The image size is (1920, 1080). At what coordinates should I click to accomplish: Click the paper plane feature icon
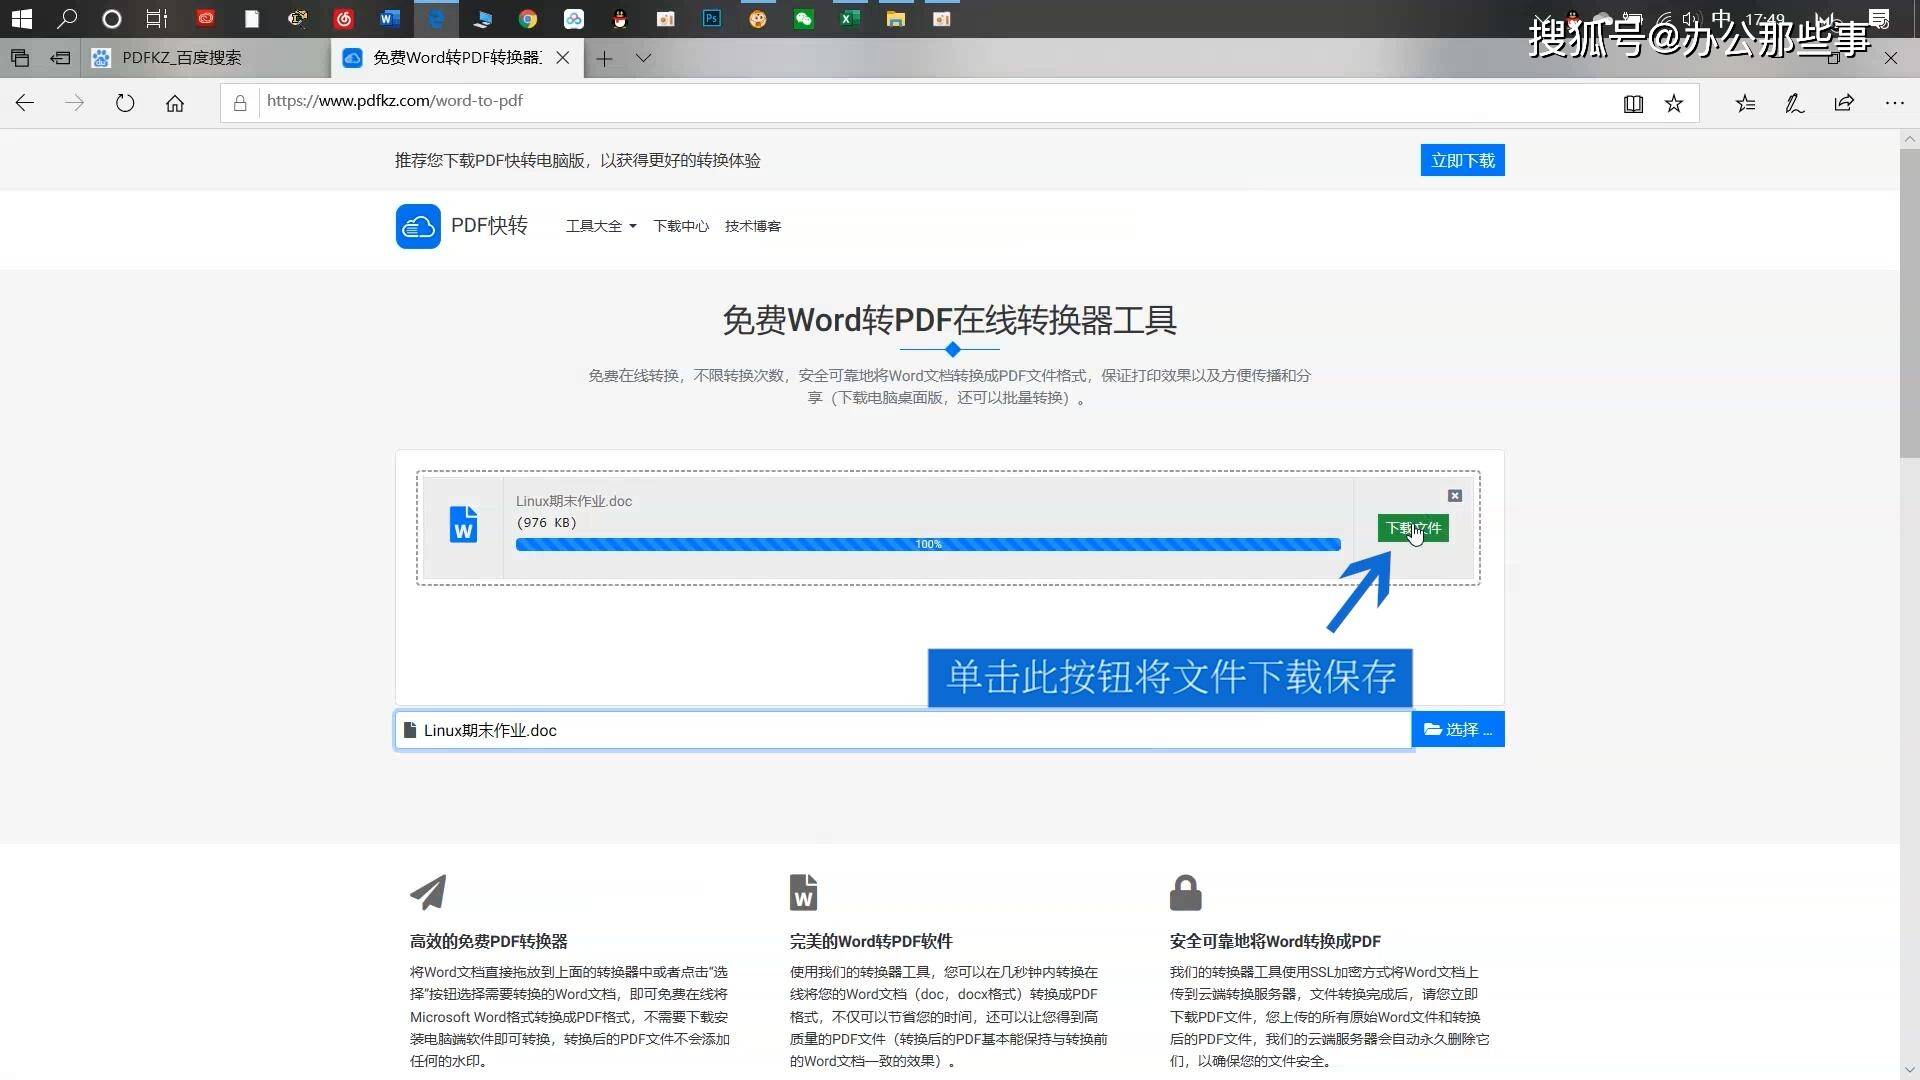[x=428, y=892]
